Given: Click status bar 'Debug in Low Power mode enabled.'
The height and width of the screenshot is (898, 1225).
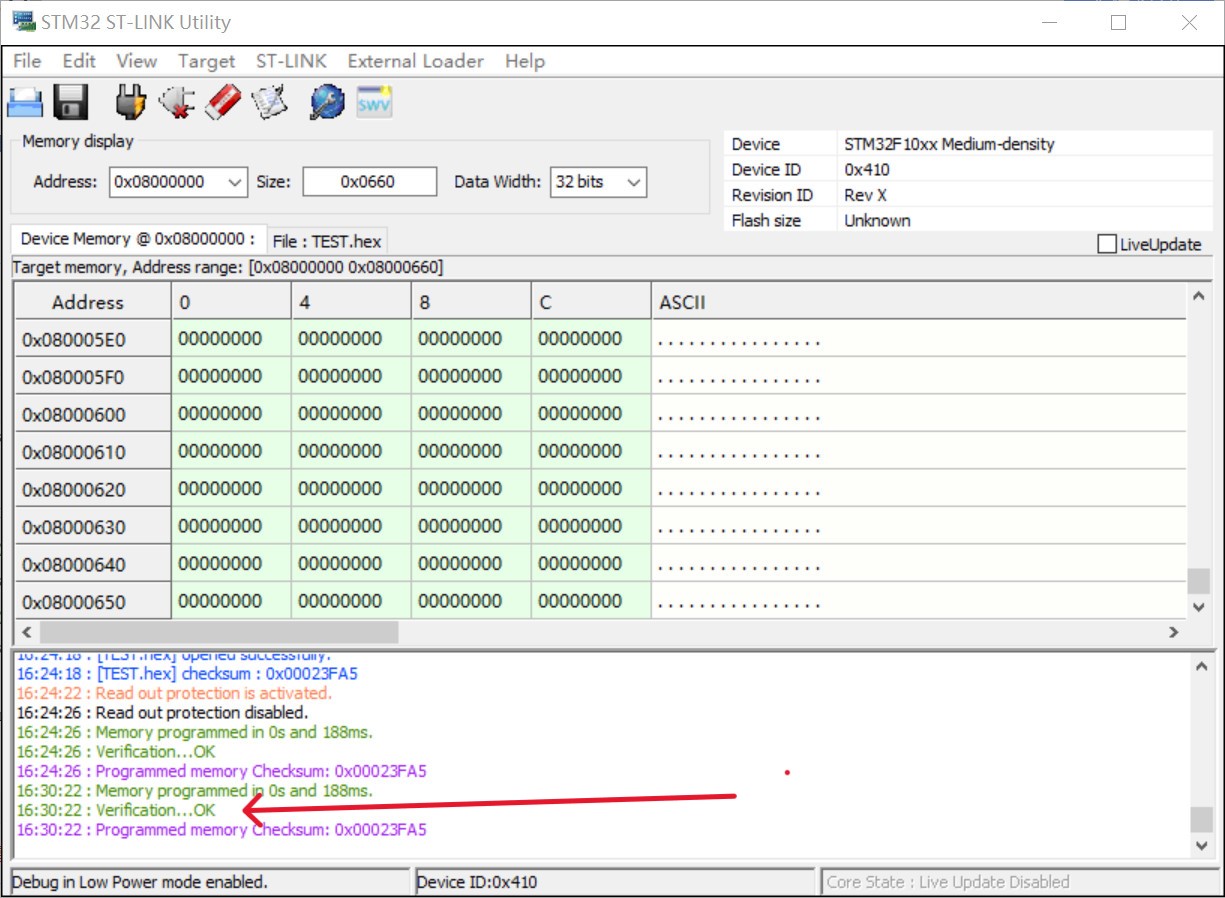Looking at the screenshot, I should tap(139, 882).
